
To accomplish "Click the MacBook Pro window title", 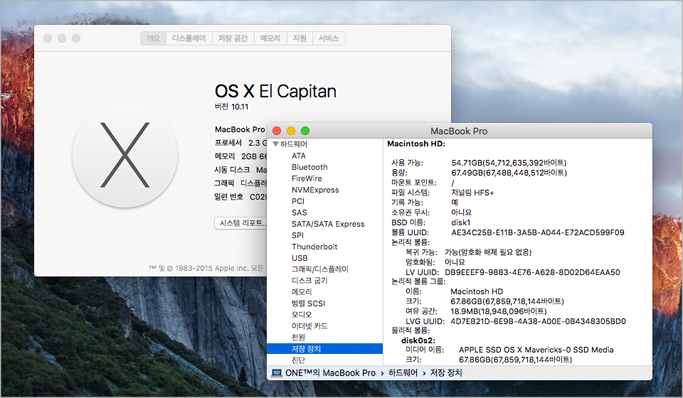I will click(459, 131).
